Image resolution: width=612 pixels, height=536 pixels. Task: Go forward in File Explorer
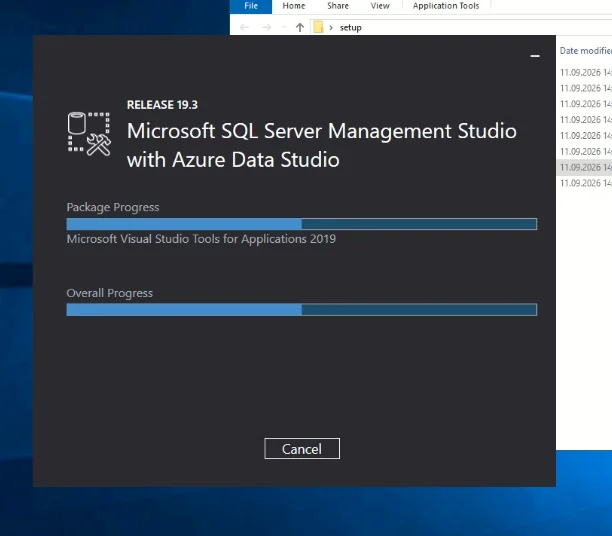click(x=266, y=27)
